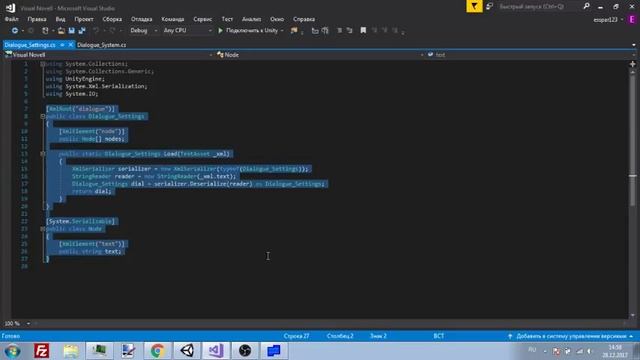Select the Dialogue_Settings.cs tab

pos(30,45)
